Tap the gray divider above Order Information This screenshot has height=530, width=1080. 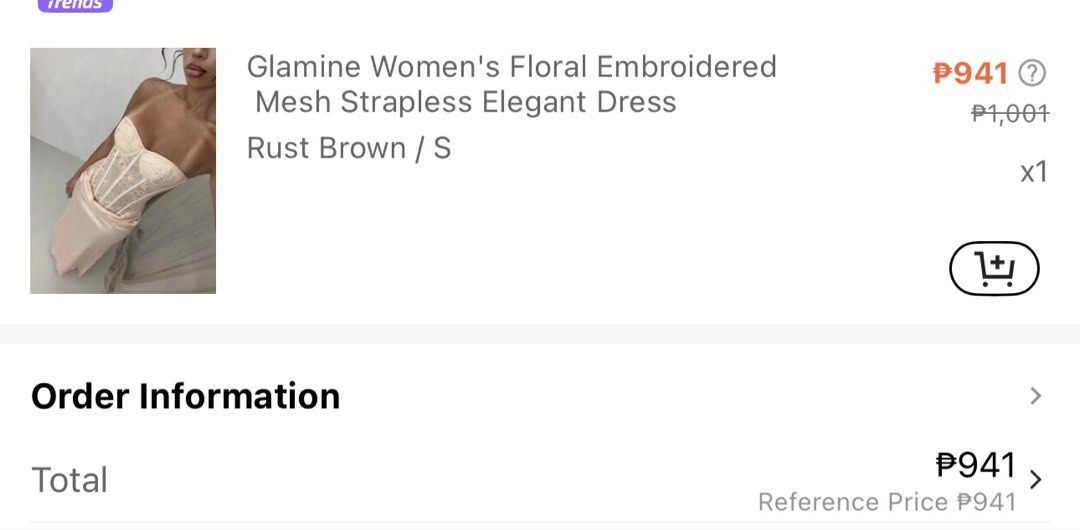pos(540,334)
